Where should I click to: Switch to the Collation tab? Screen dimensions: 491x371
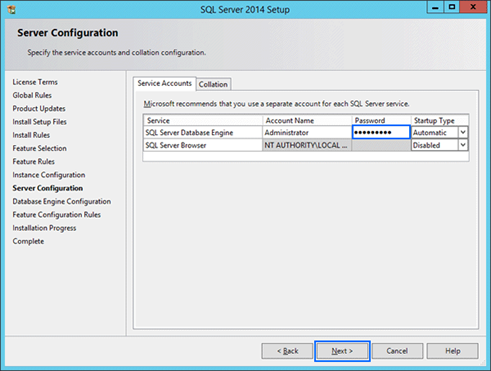point(213,84)
